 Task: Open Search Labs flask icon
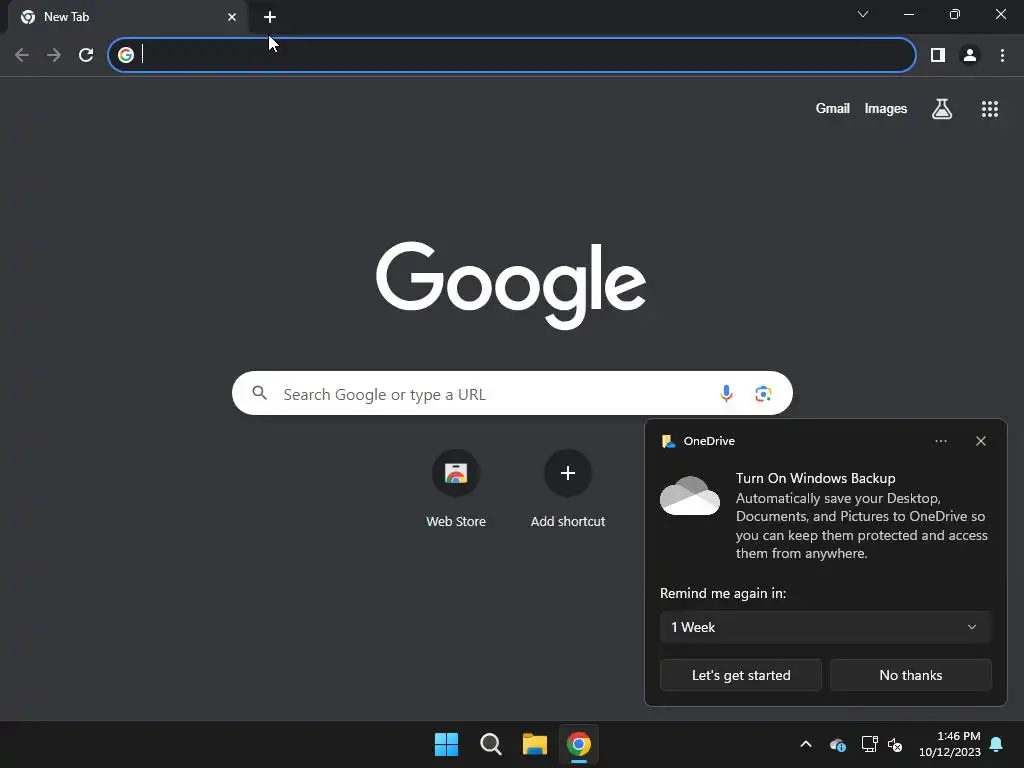pyautogui.click(x=942, y=108)
